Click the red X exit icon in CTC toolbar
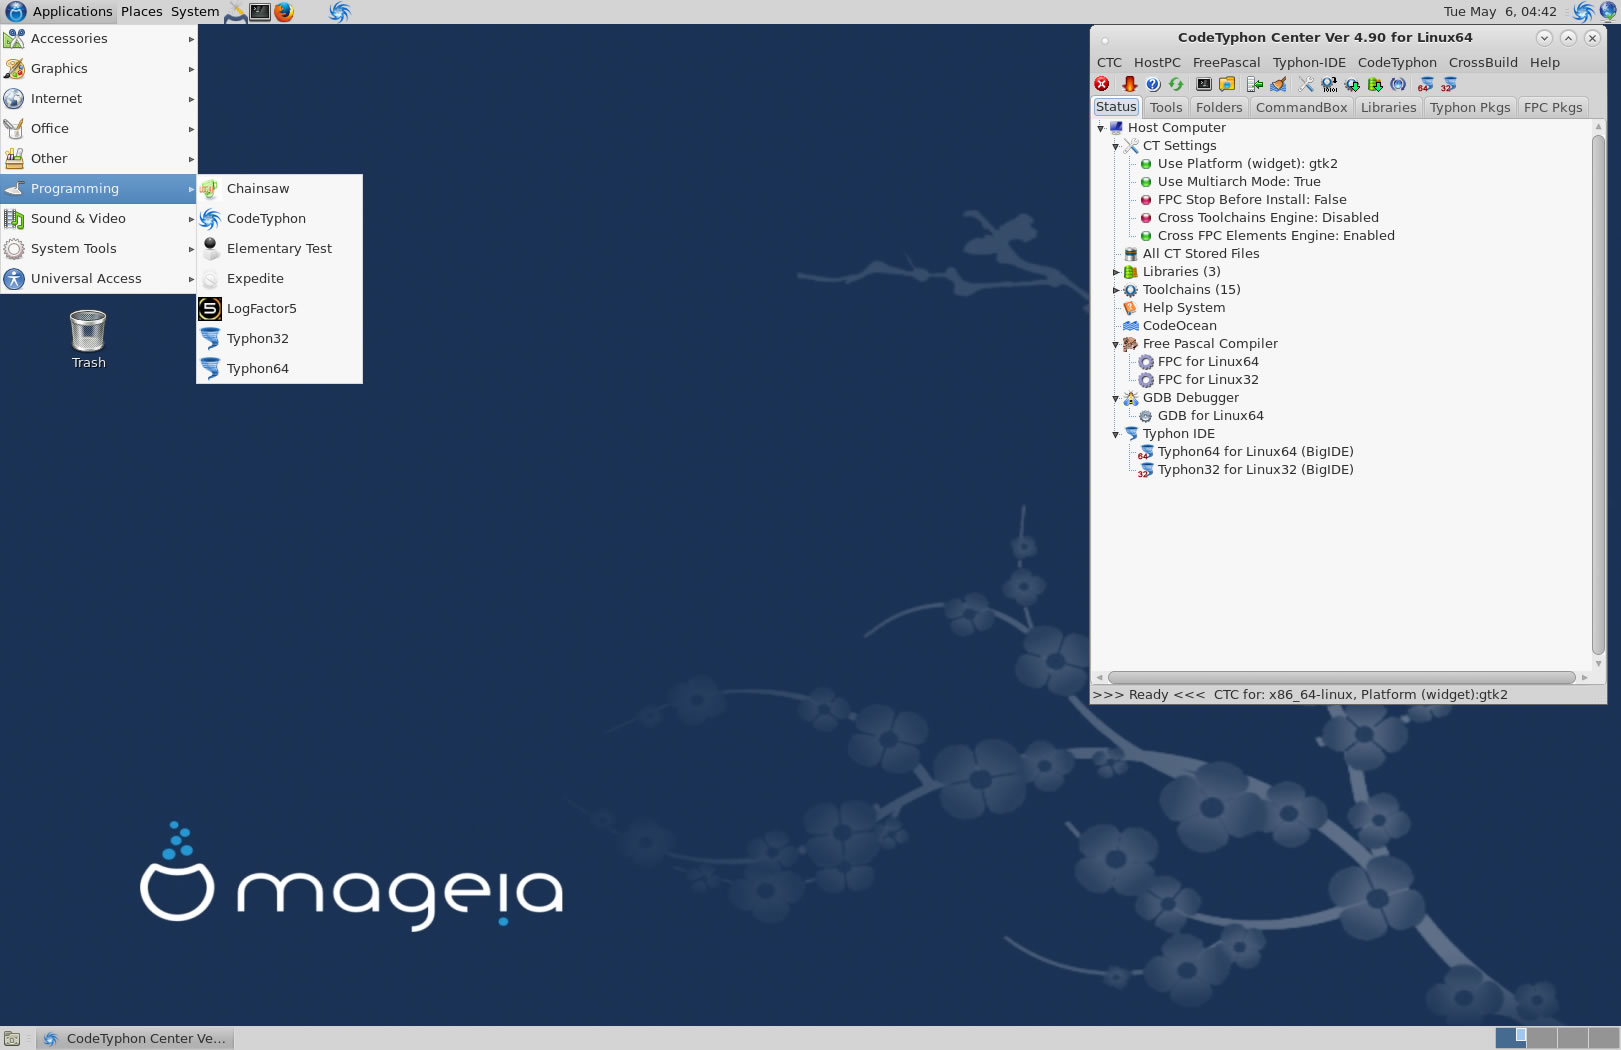1621x1050 pixels. click(x=1102, y=84)
